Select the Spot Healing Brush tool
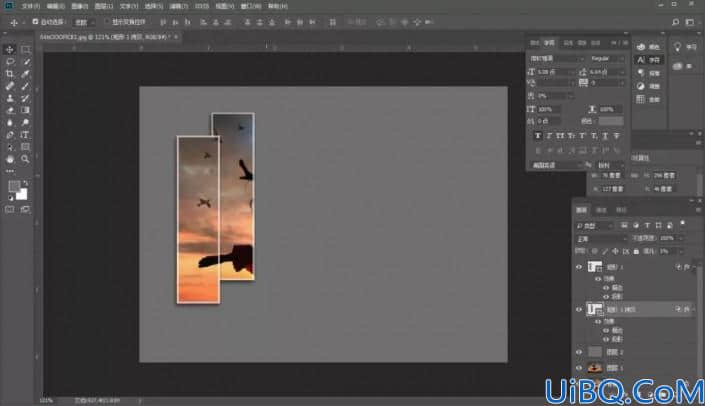705x406 pixels. point(9,86)
